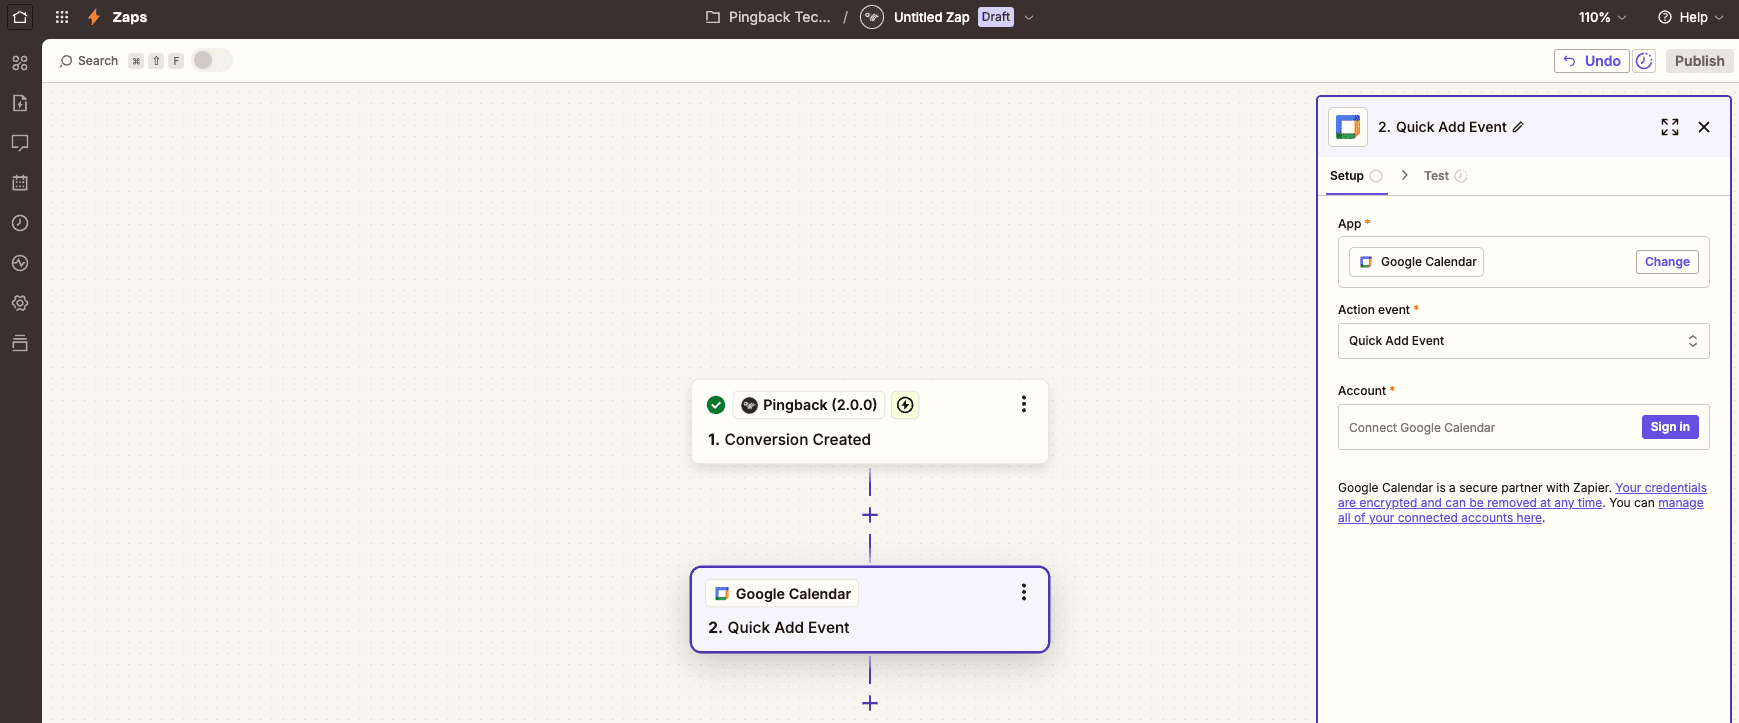Image resolution: width=1739 pixels, height=723 pixels.
Task: Toggle the switch next to Search
Action: 212,60
